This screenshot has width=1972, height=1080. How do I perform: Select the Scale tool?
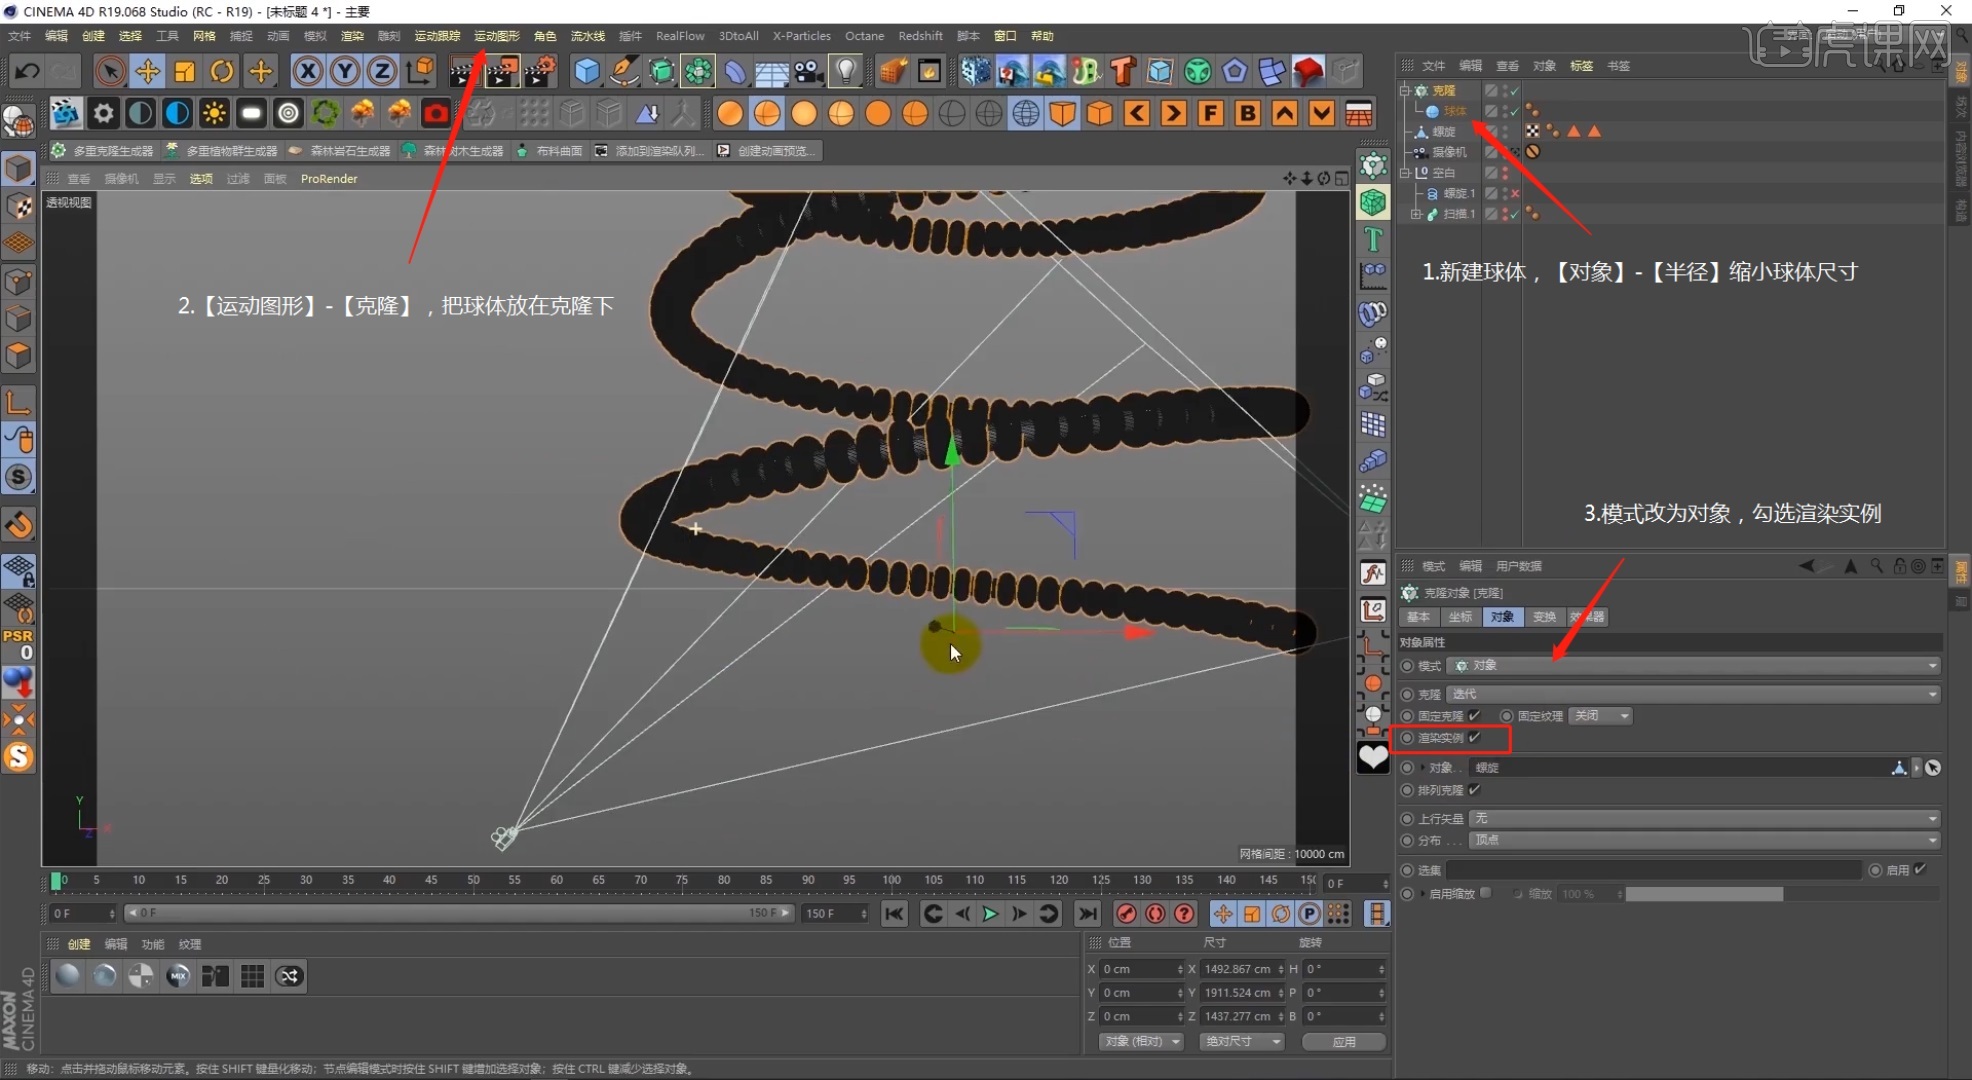point(184,71)
